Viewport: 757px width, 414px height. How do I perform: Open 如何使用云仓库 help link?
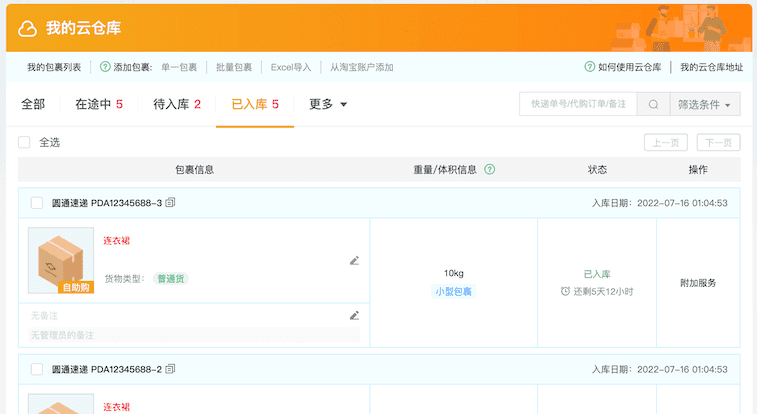pos(630,67)
